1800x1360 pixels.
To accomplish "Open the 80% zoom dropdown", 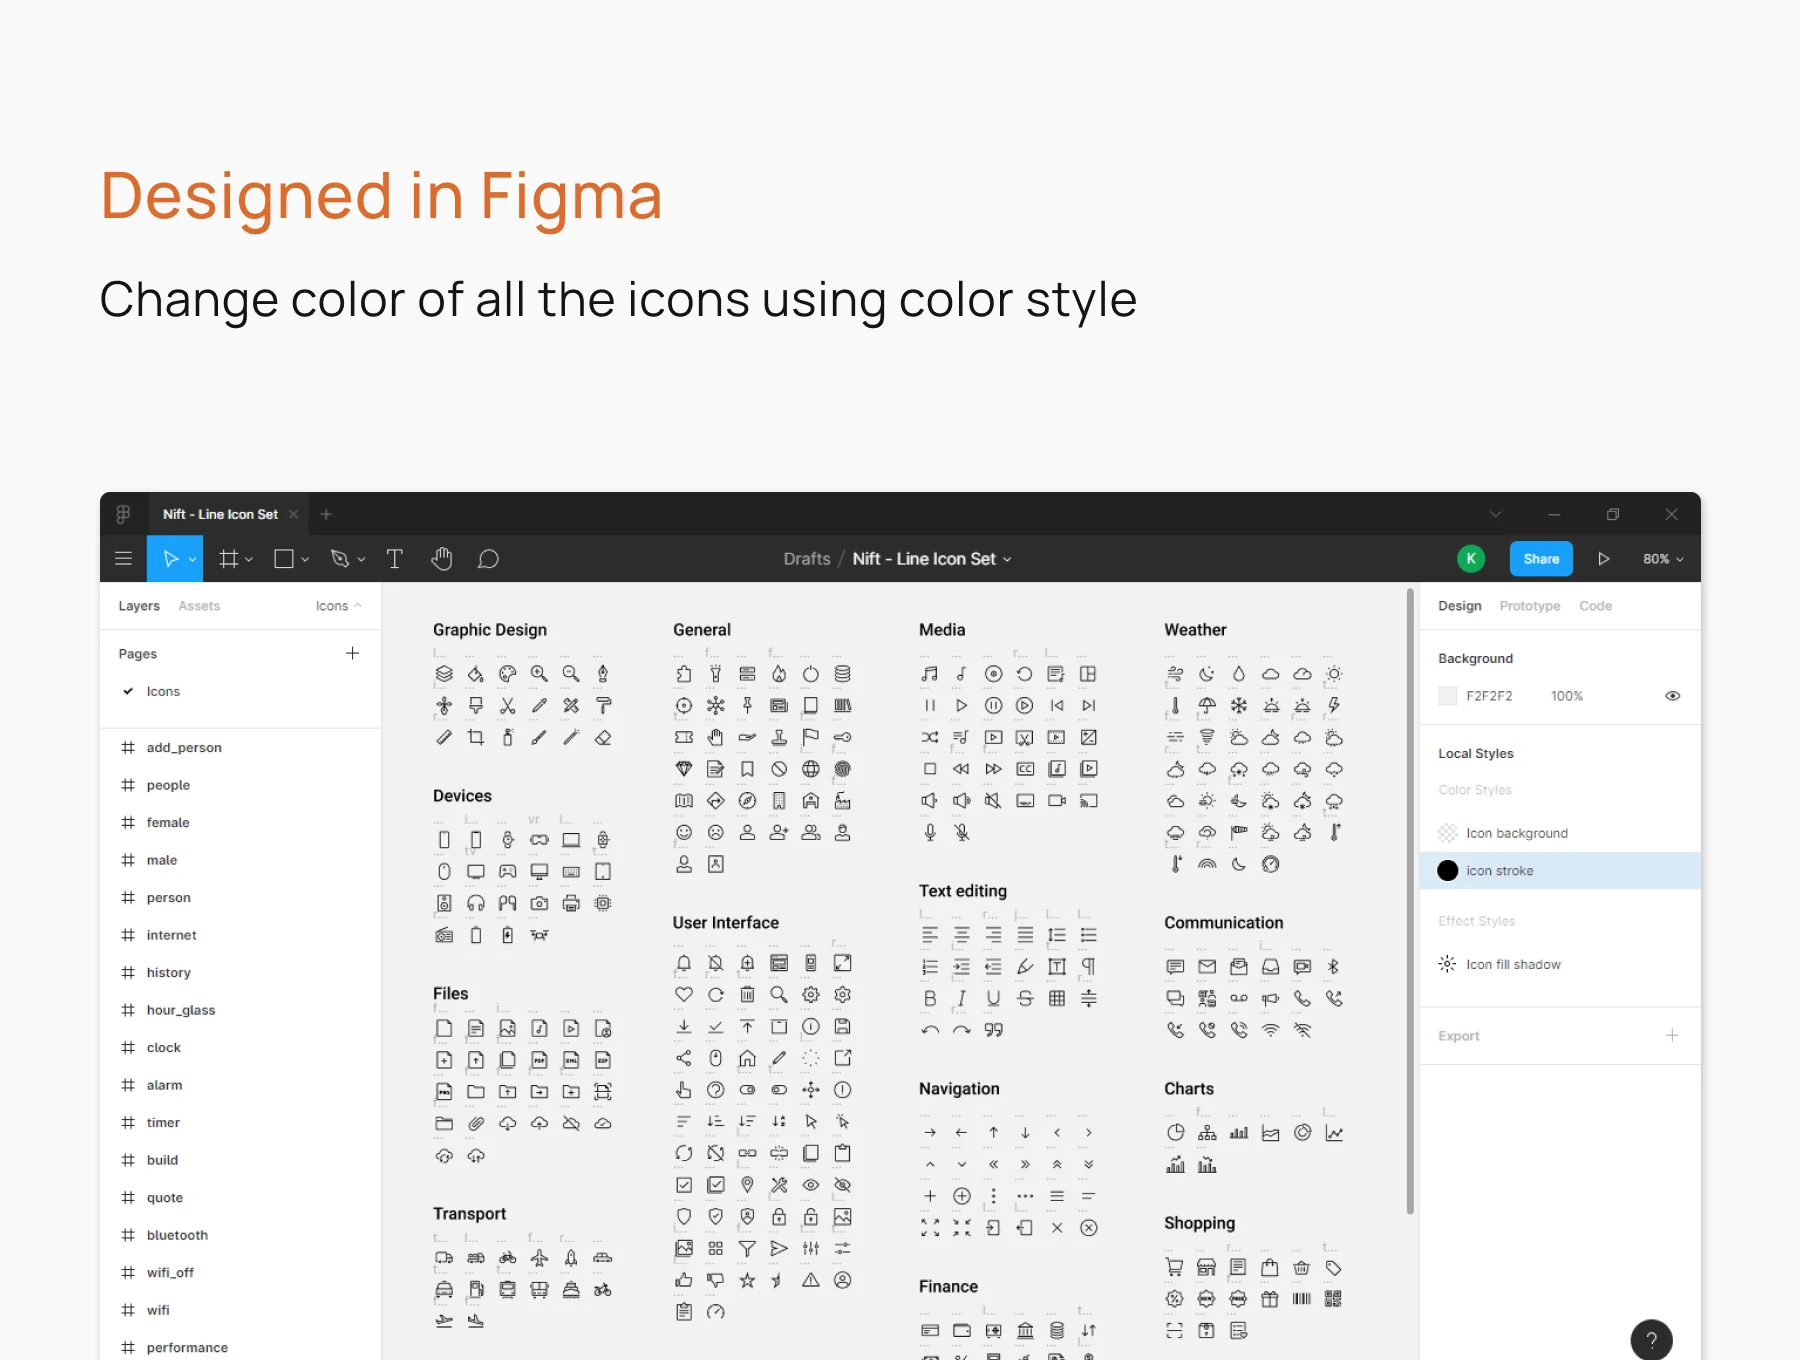I will pyautogui.click(x=1663, y=559).
